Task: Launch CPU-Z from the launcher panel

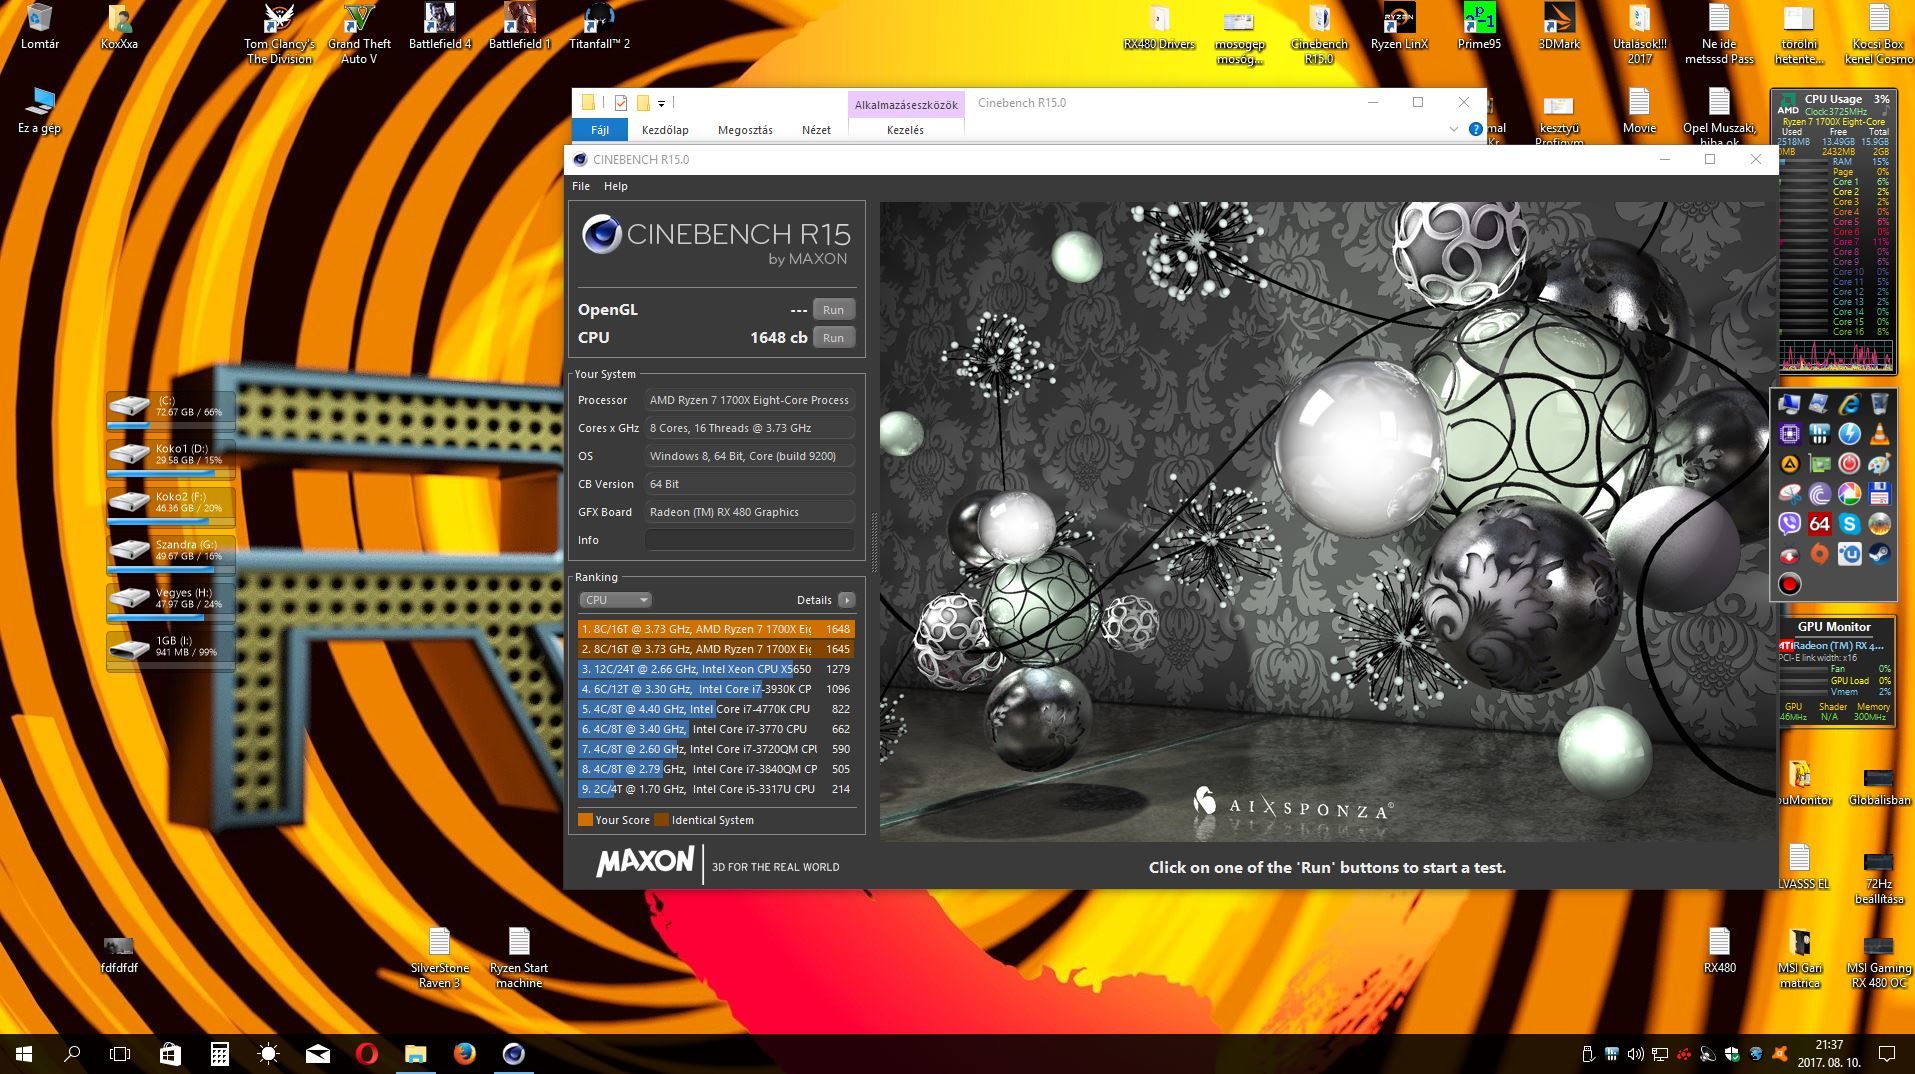Action: click(1789, 434)
